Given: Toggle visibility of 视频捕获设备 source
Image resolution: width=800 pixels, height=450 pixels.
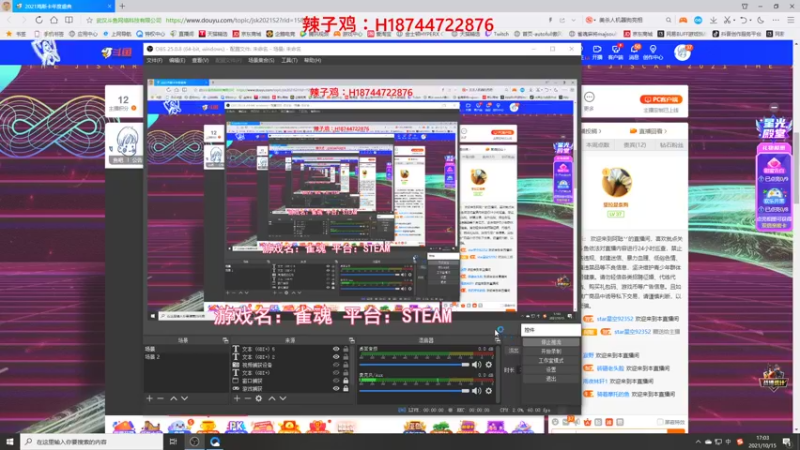Looking at the screenshot, I should (x=336, y=365).
